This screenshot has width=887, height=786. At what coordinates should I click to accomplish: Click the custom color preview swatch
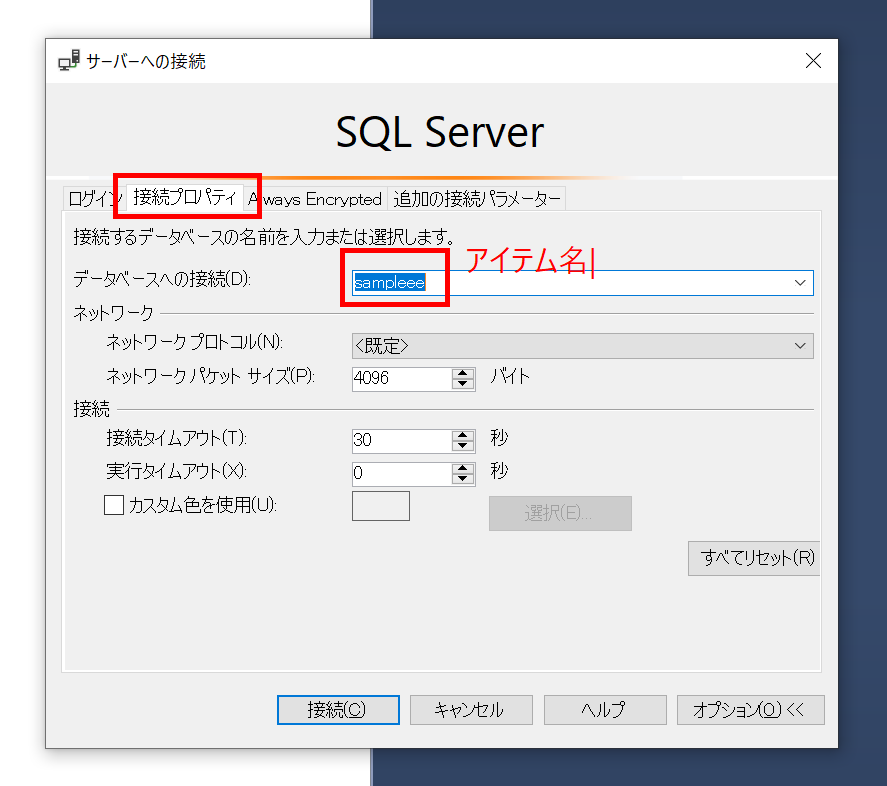point(381,506)
